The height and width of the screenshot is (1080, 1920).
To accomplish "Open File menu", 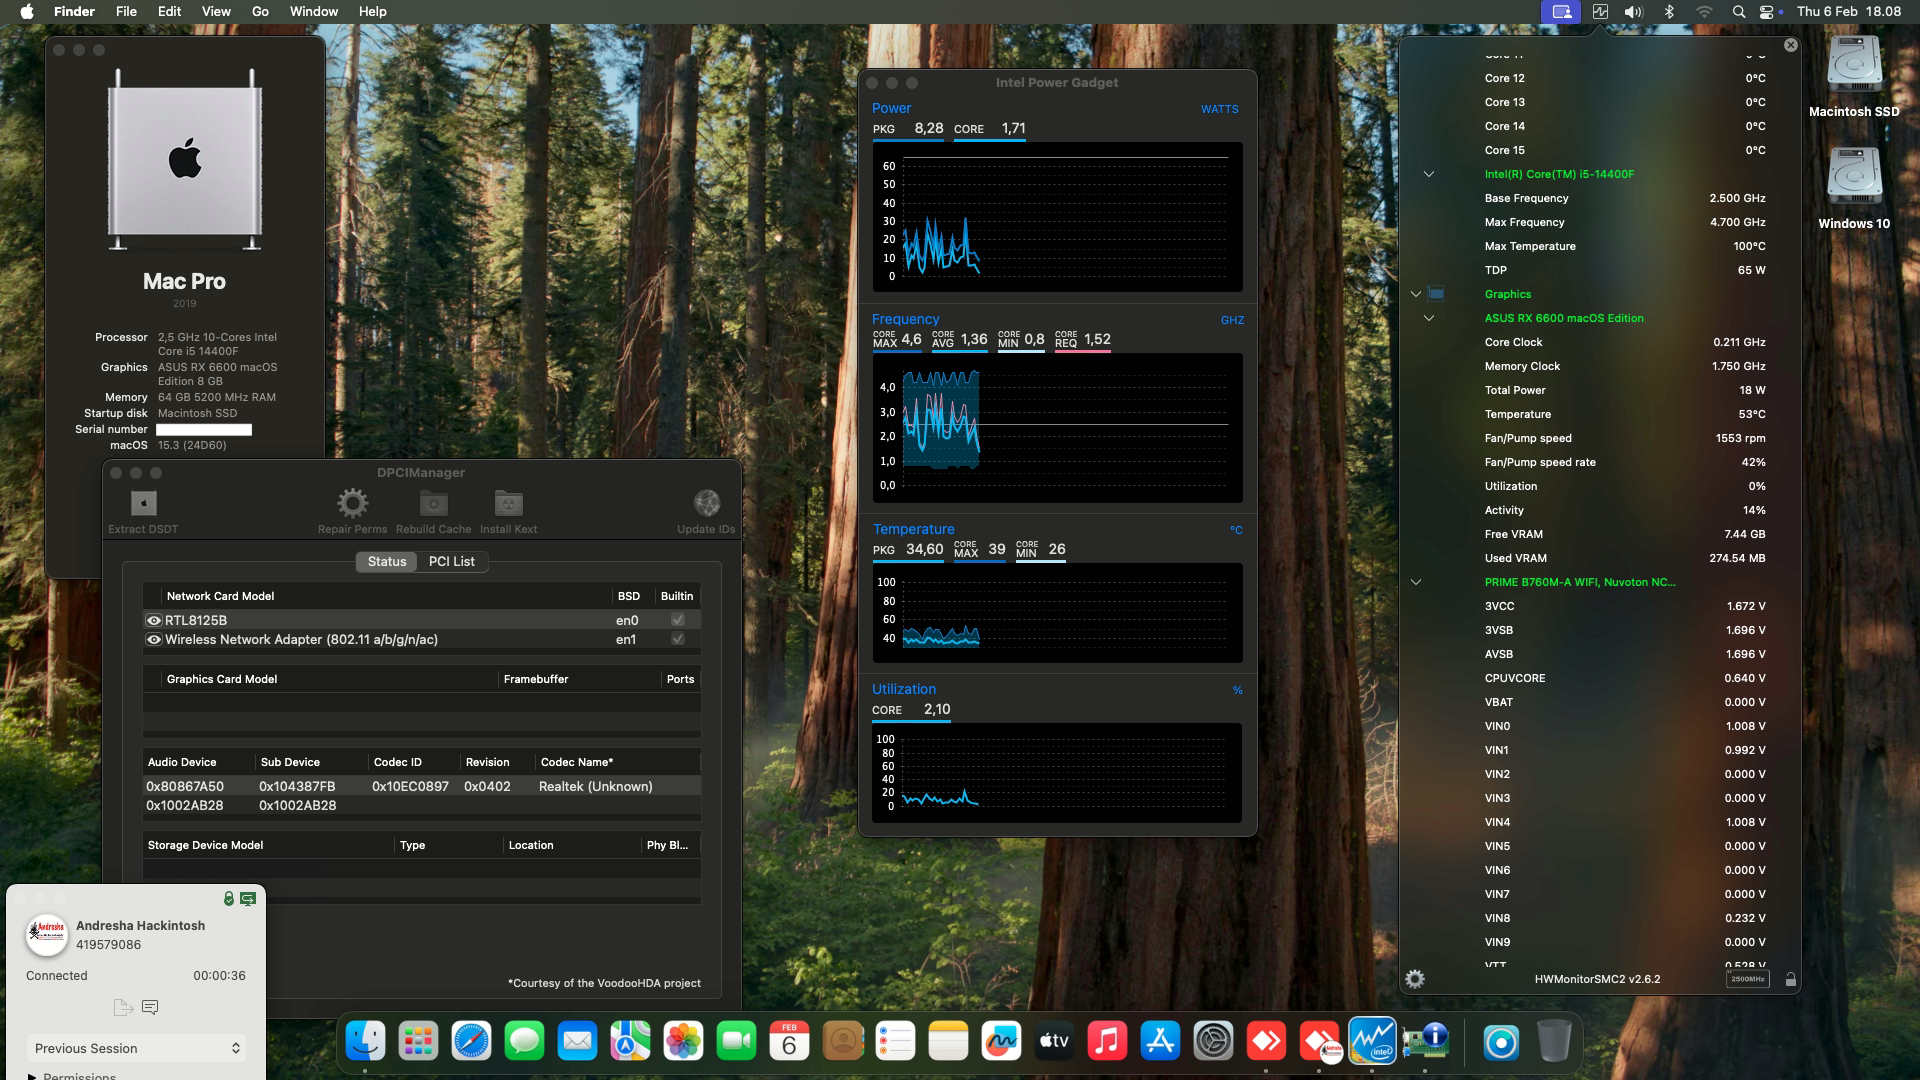I will tap(126, 12).
